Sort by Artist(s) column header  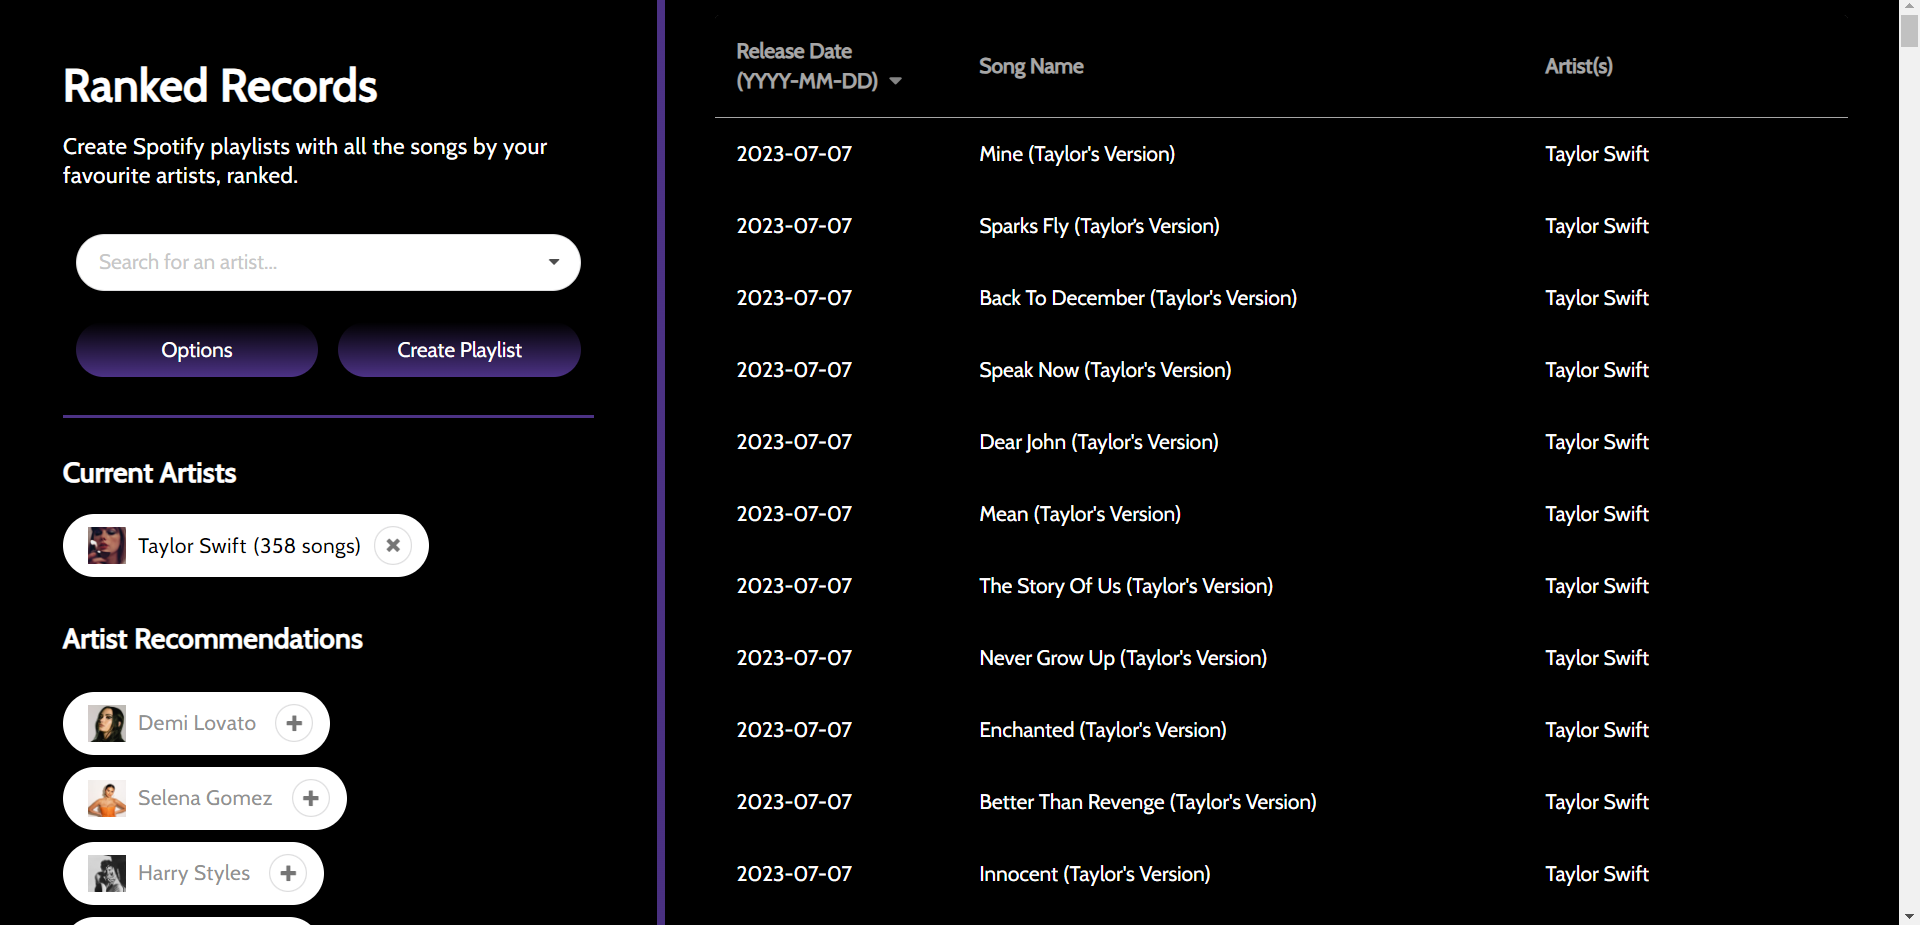[x=1578, y=66]
